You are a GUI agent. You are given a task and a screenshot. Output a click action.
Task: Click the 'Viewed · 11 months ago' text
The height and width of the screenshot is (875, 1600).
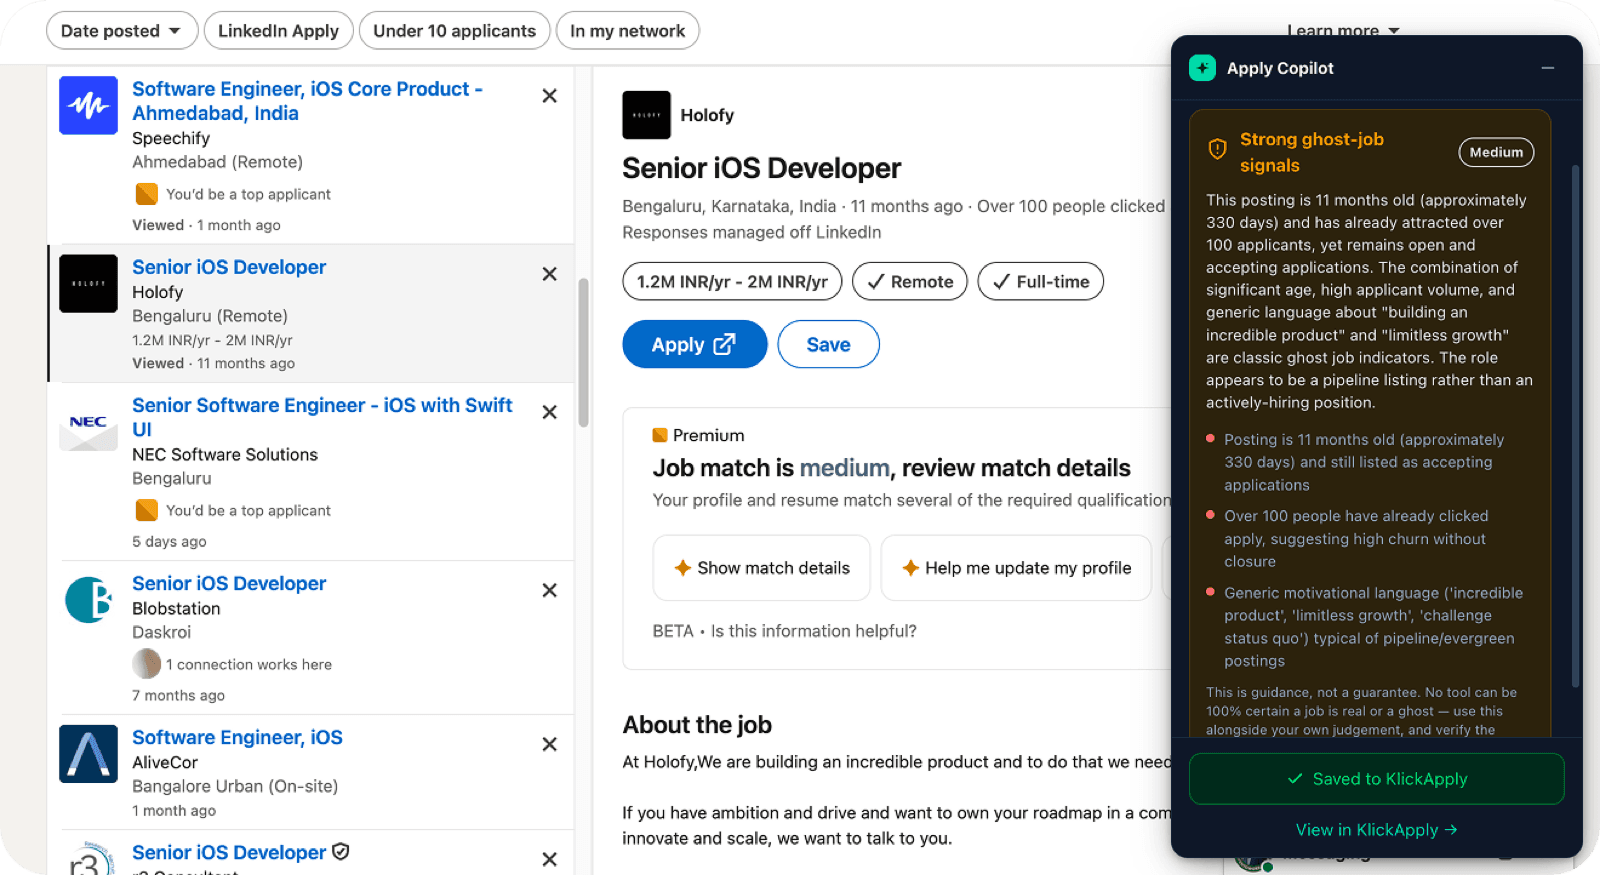[213, 363]
